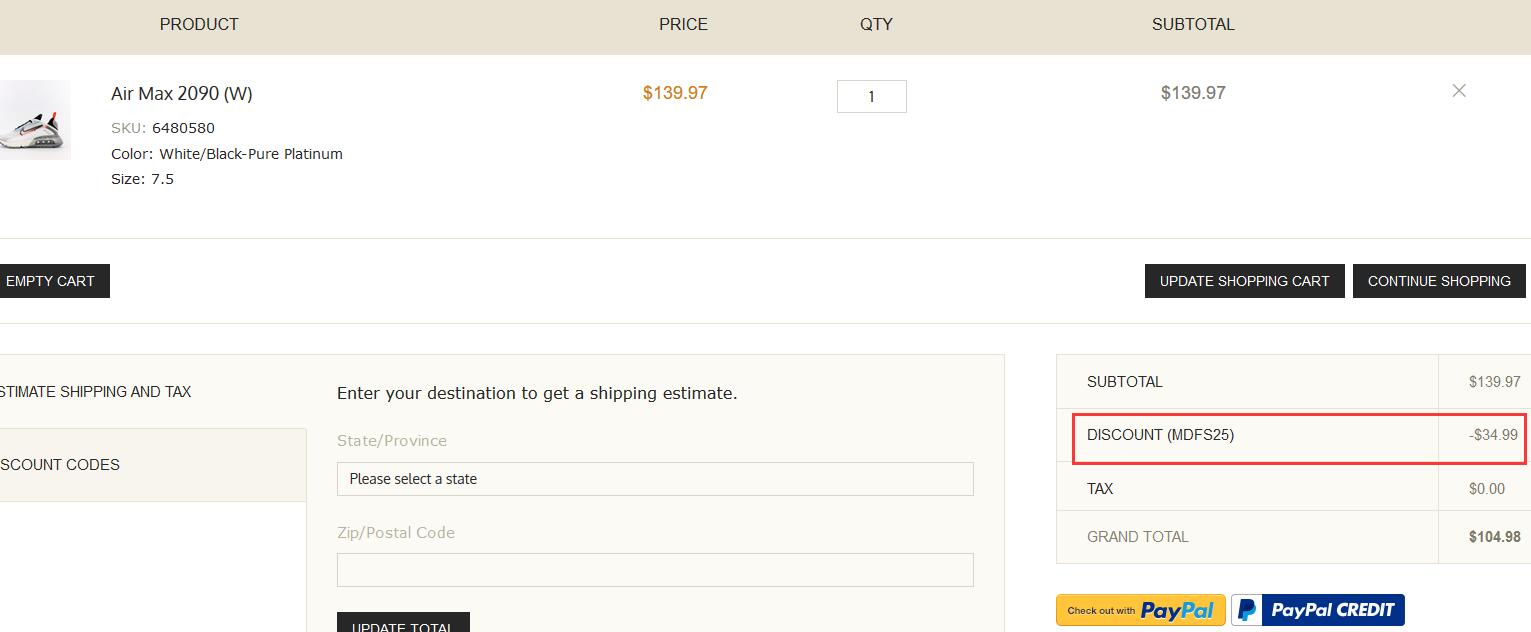The width and height of the screenshot is (1531, 632).
Task: Focus the Zip/Postal Code field
Action: [655, 570]
